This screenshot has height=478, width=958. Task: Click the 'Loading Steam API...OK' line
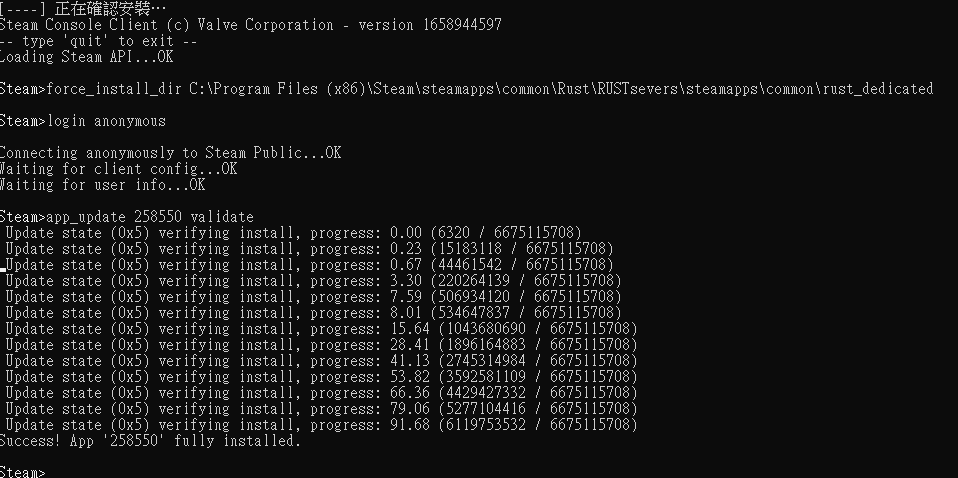(x=87, y=57)
